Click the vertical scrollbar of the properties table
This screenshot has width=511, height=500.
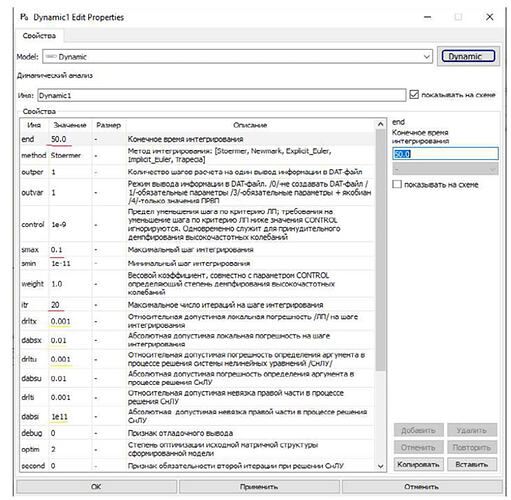click(380, 250)
